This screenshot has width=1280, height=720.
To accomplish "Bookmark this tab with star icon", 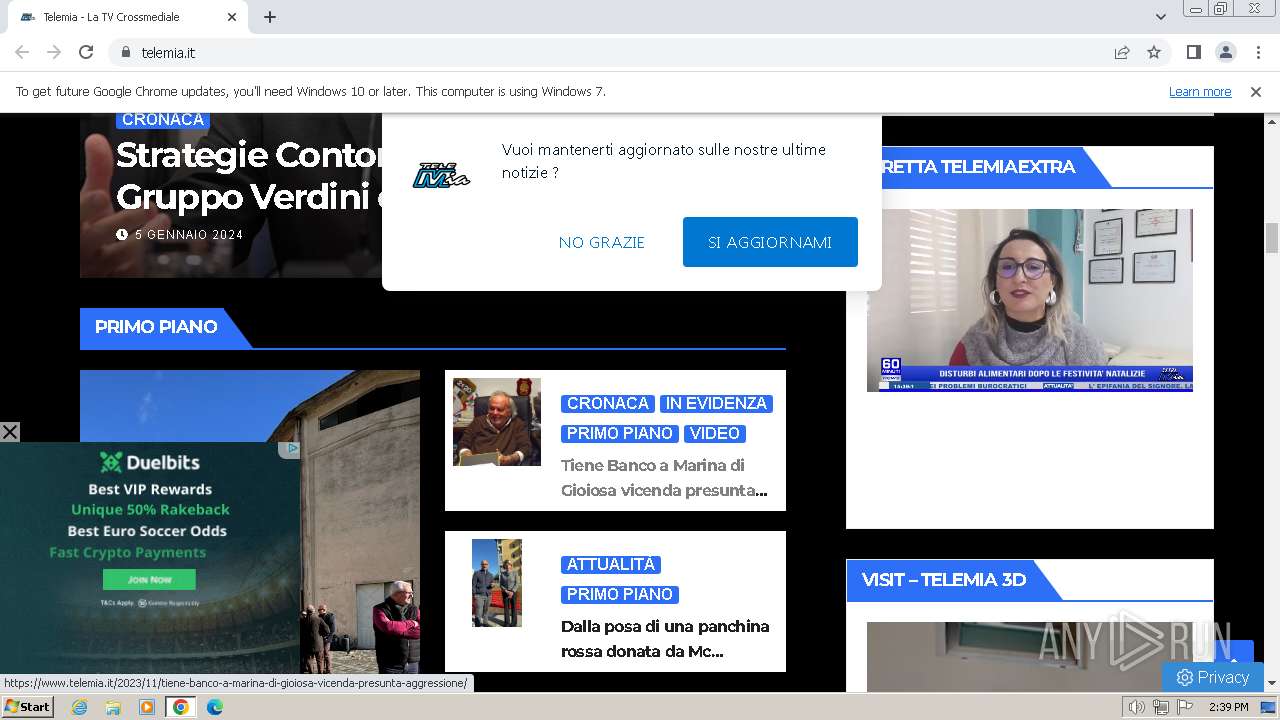I will click(x=1154, y=52).
